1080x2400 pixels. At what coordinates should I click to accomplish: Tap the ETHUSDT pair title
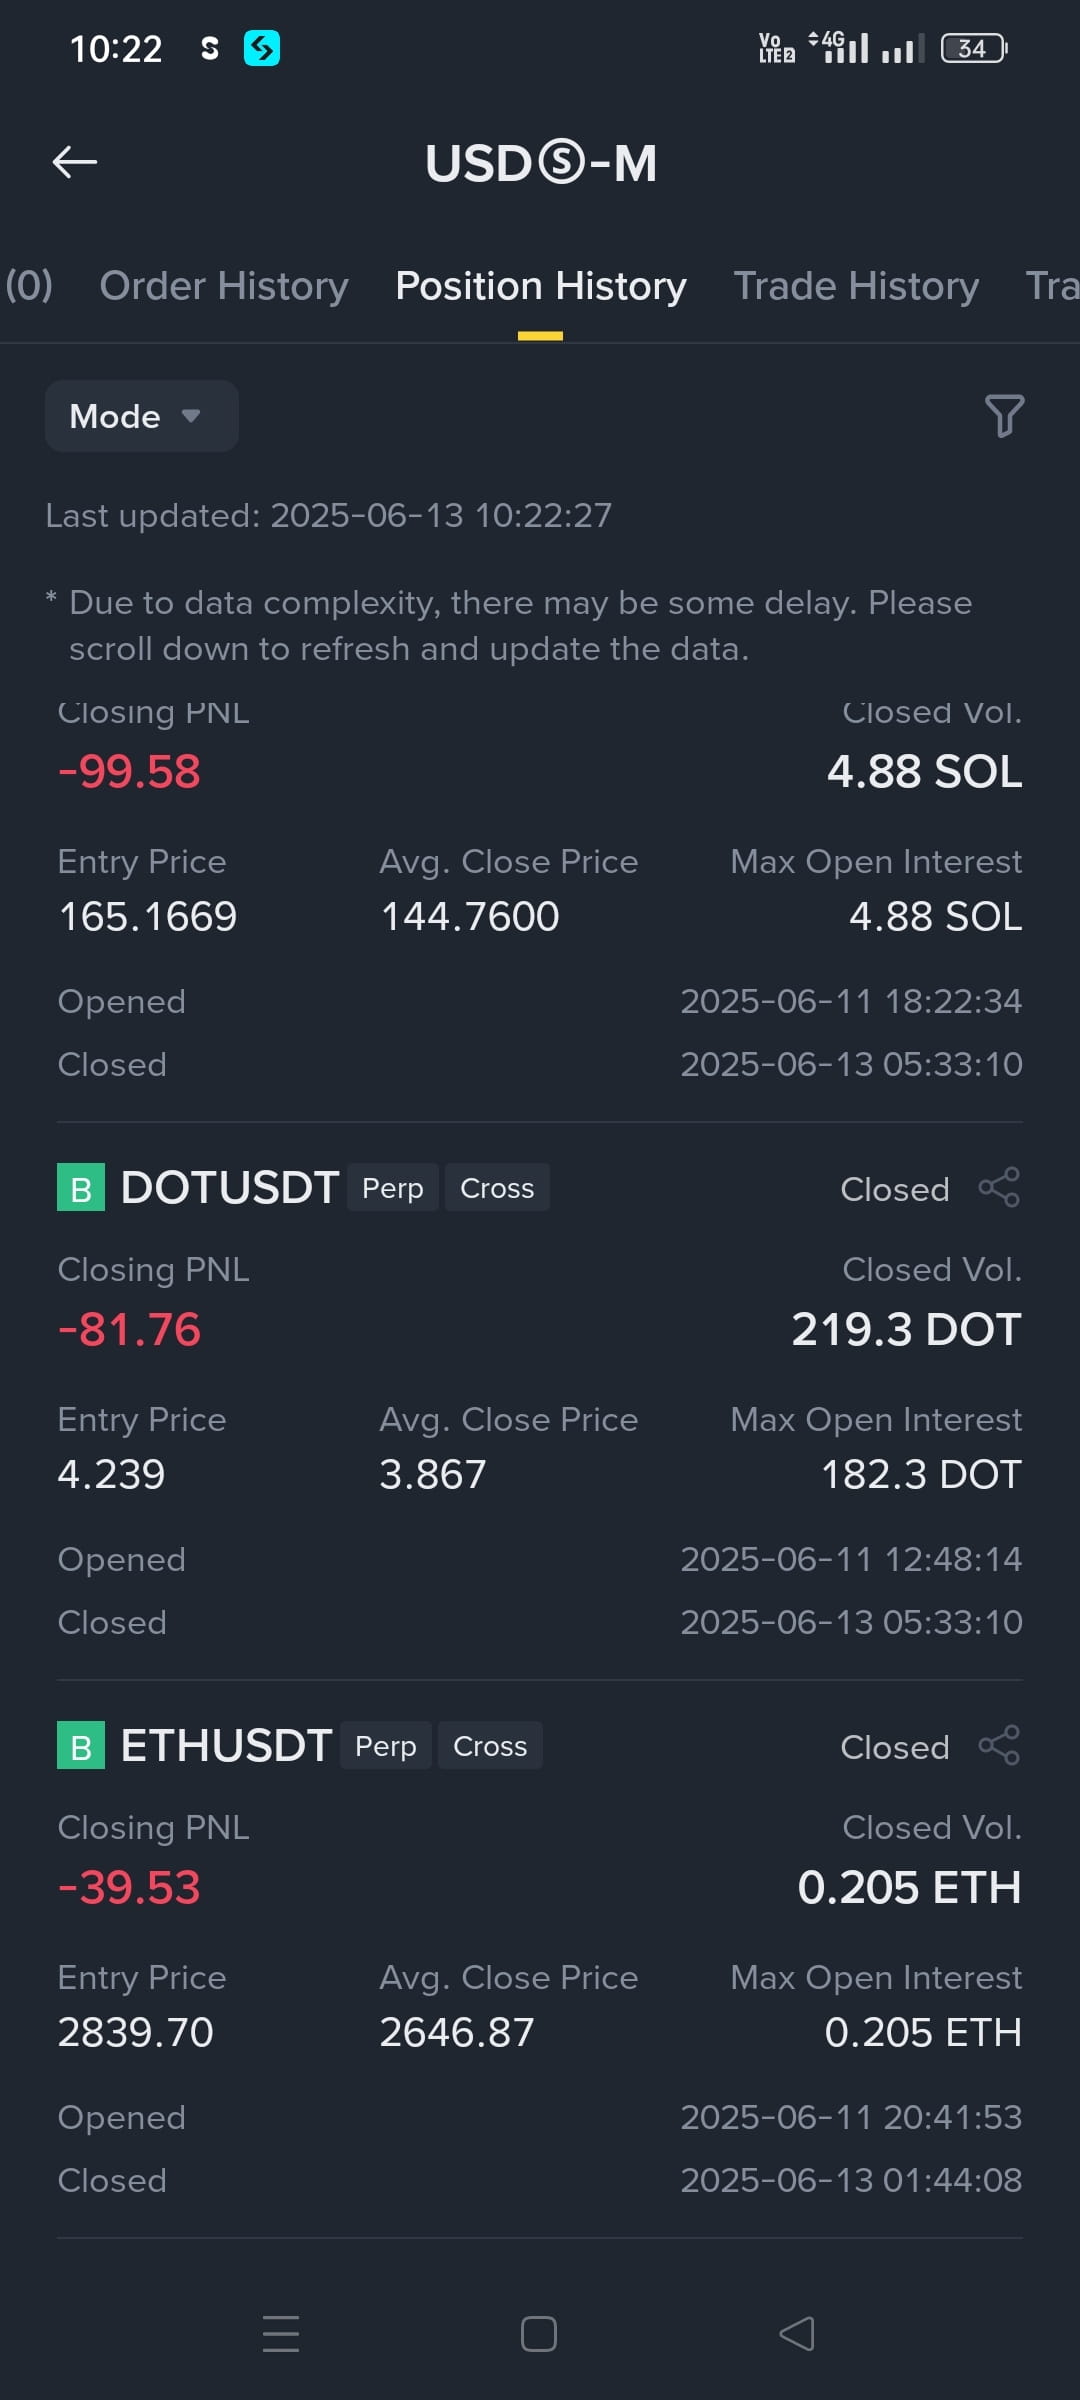(x=226, y=1746)
